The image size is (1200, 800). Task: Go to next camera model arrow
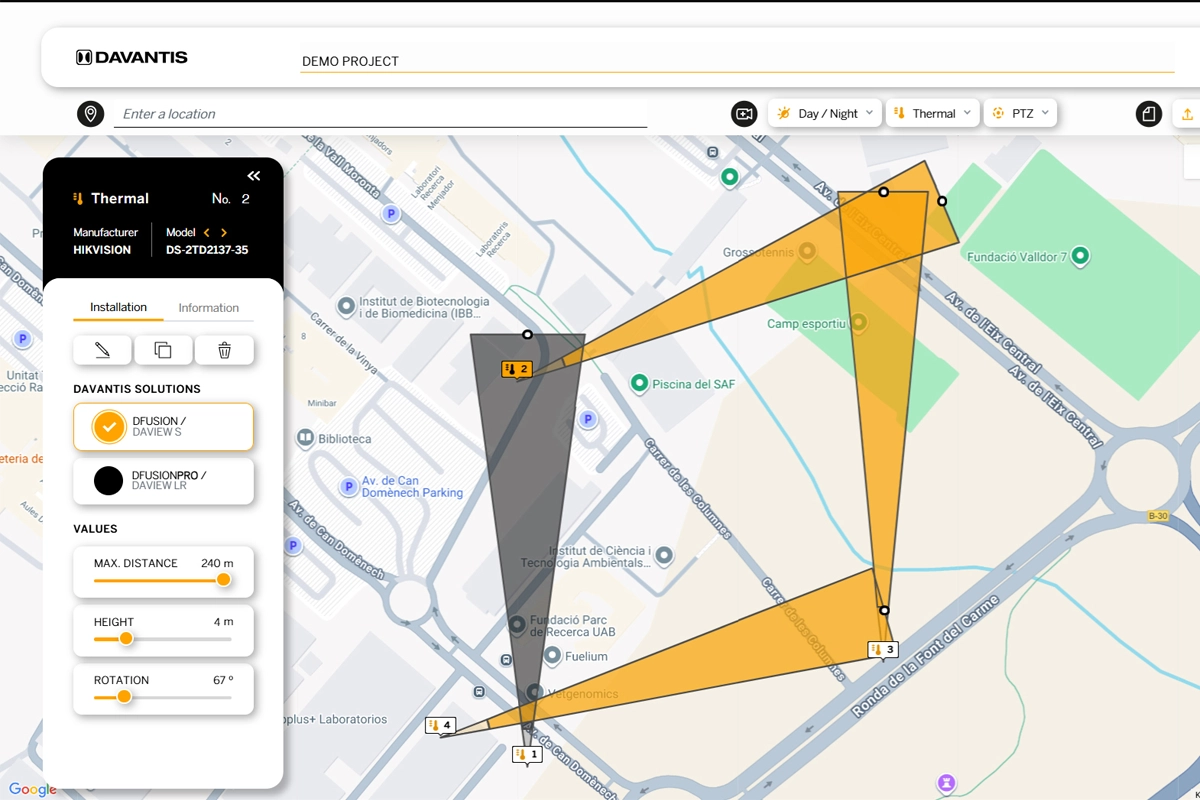pyautogui.click(x=224, y=233)
